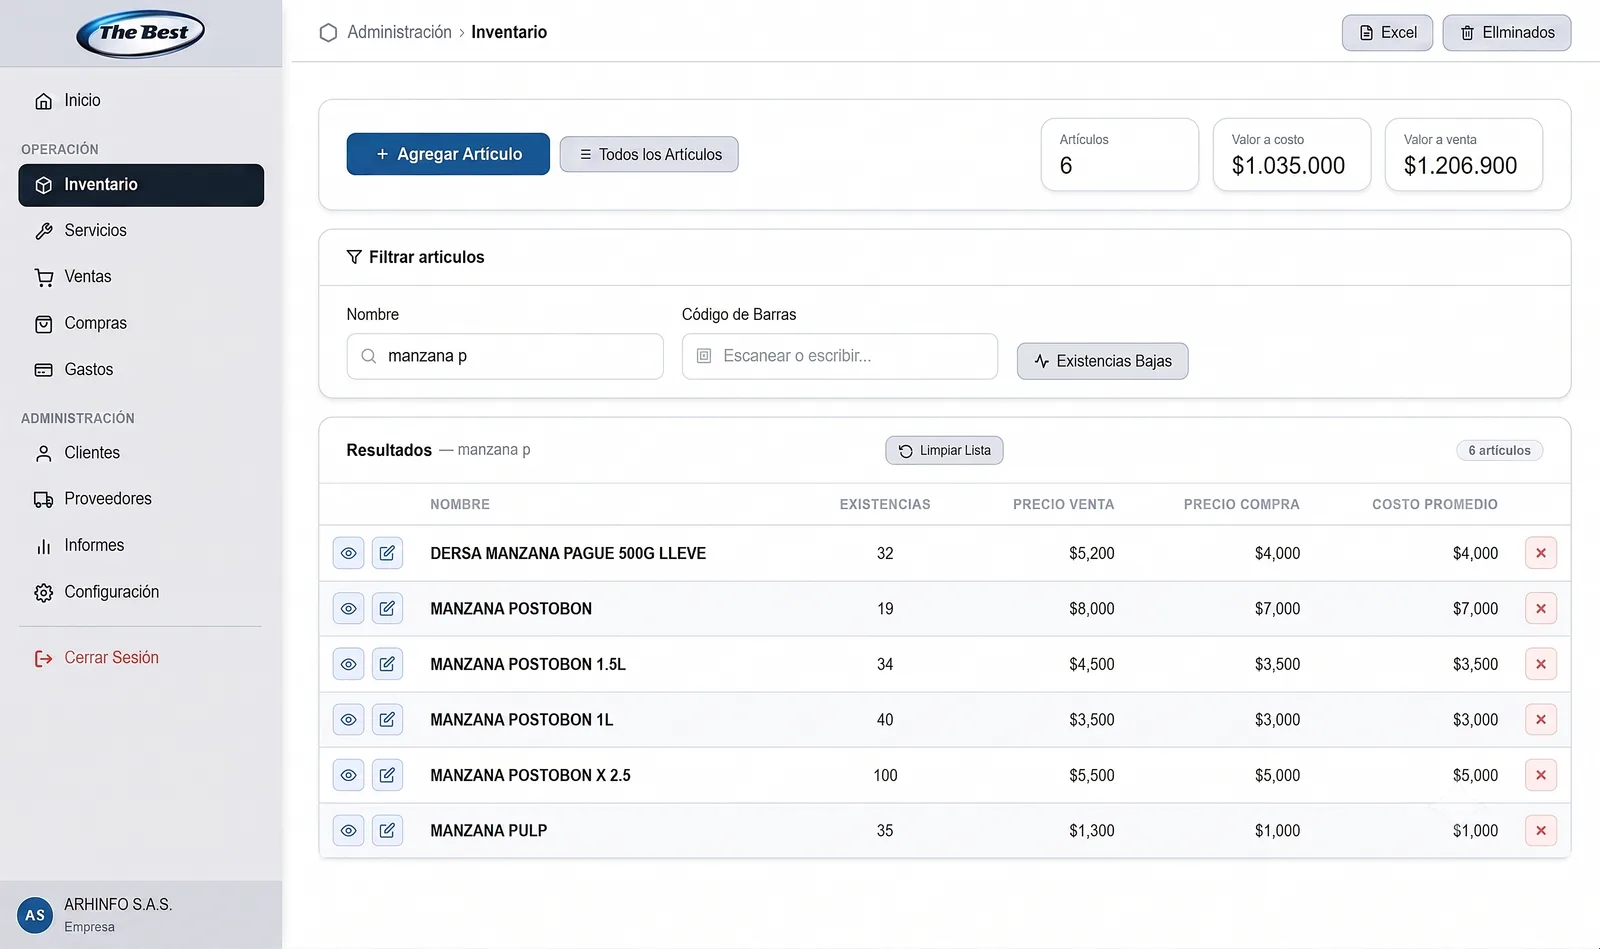
Task: Show Todos los Artículos
Action: [649, 154]
